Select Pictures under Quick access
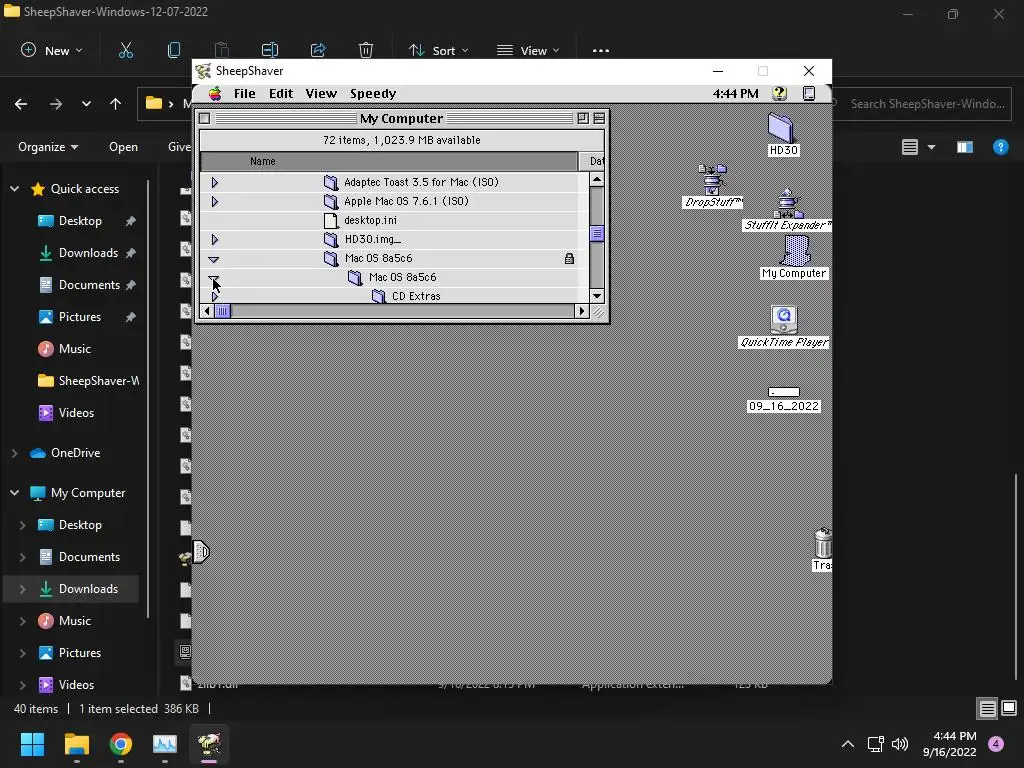The height and width of the screenshot is (768, 1024). pos(80,317)
